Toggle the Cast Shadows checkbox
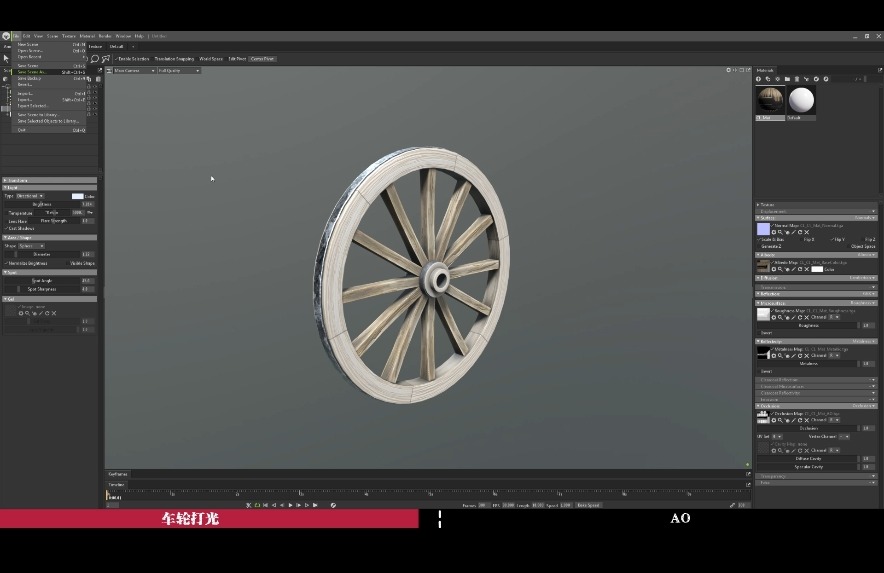The height and width of the screenshot is (573, 884). click(x=8, y=228)
